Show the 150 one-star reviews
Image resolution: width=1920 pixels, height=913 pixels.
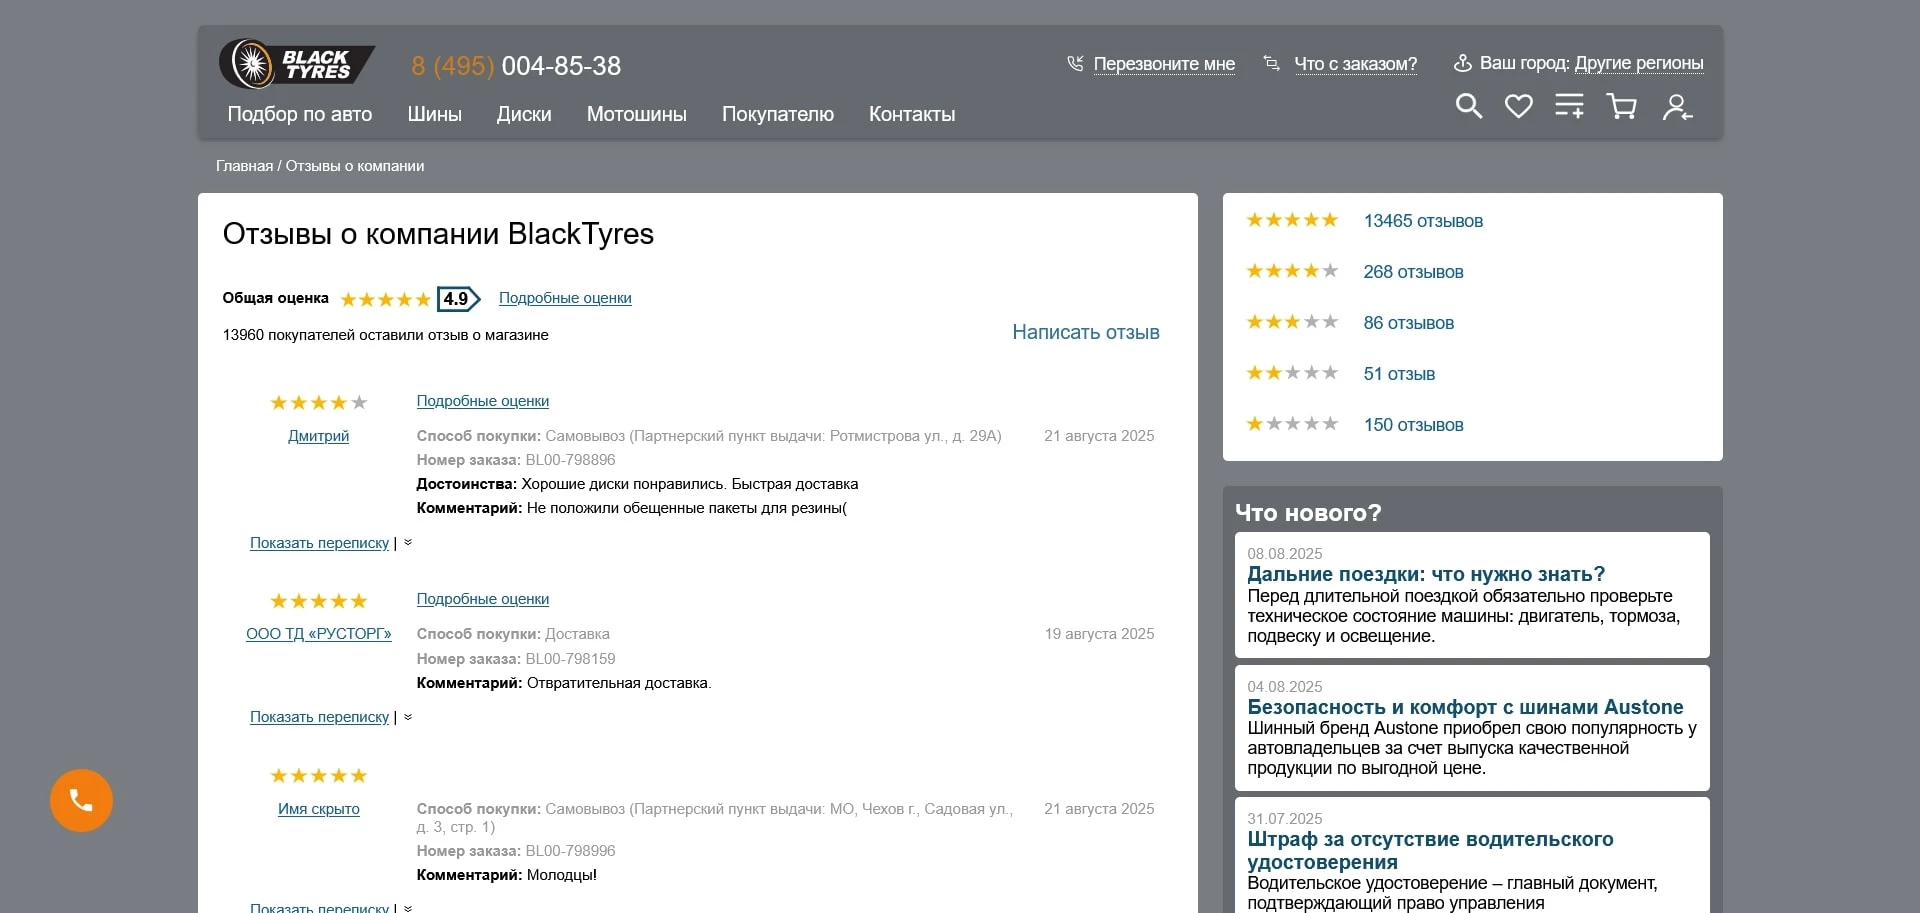pos(1412,425)
